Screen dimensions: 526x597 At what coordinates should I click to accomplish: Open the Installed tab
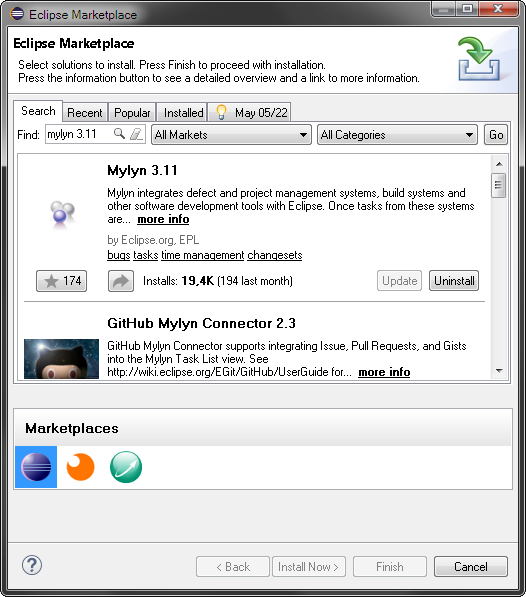(183, 113)
